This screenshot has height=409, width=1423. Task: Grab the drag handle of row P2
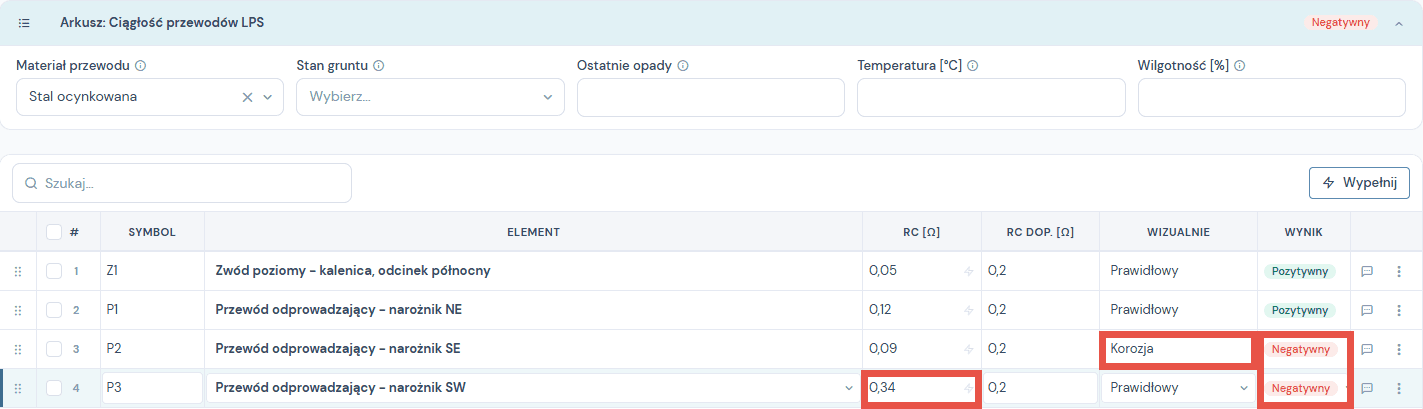(x=17, y=349)
